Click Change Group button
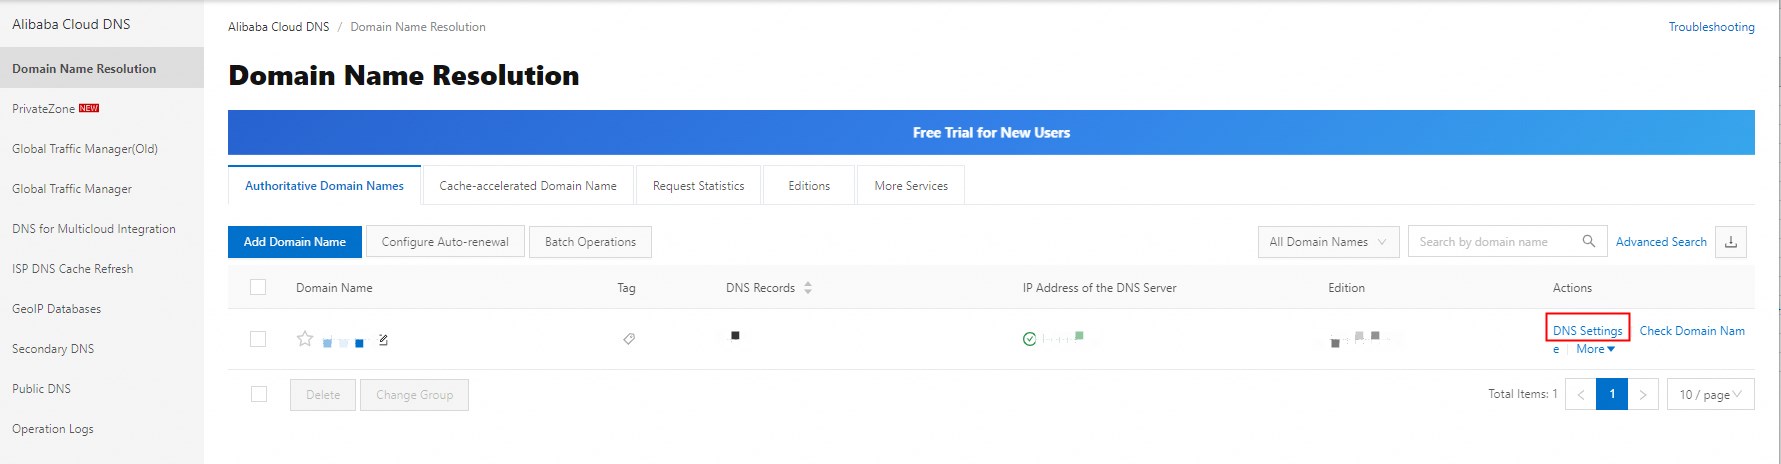The image size is (1781, 464). 414,395
